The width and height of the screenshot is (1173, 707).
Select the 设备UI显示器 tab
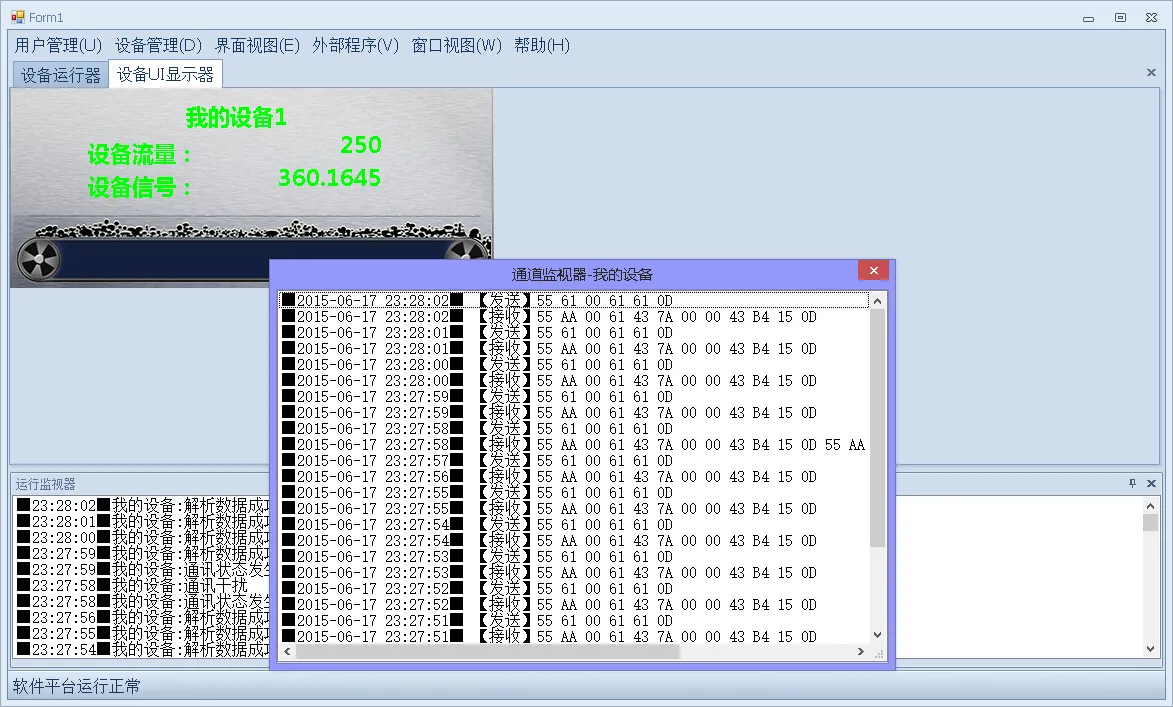tap(165, 75)
